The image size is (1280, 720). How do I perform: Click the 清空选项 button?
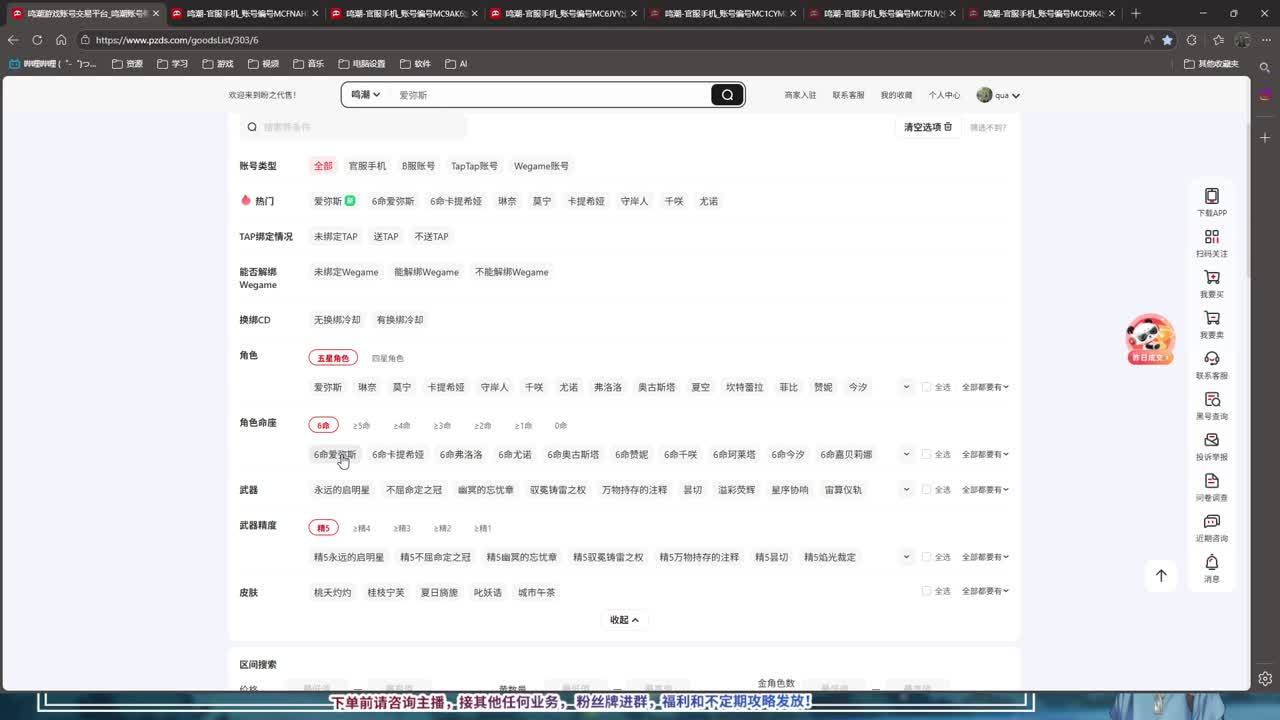tap(928, 127)
